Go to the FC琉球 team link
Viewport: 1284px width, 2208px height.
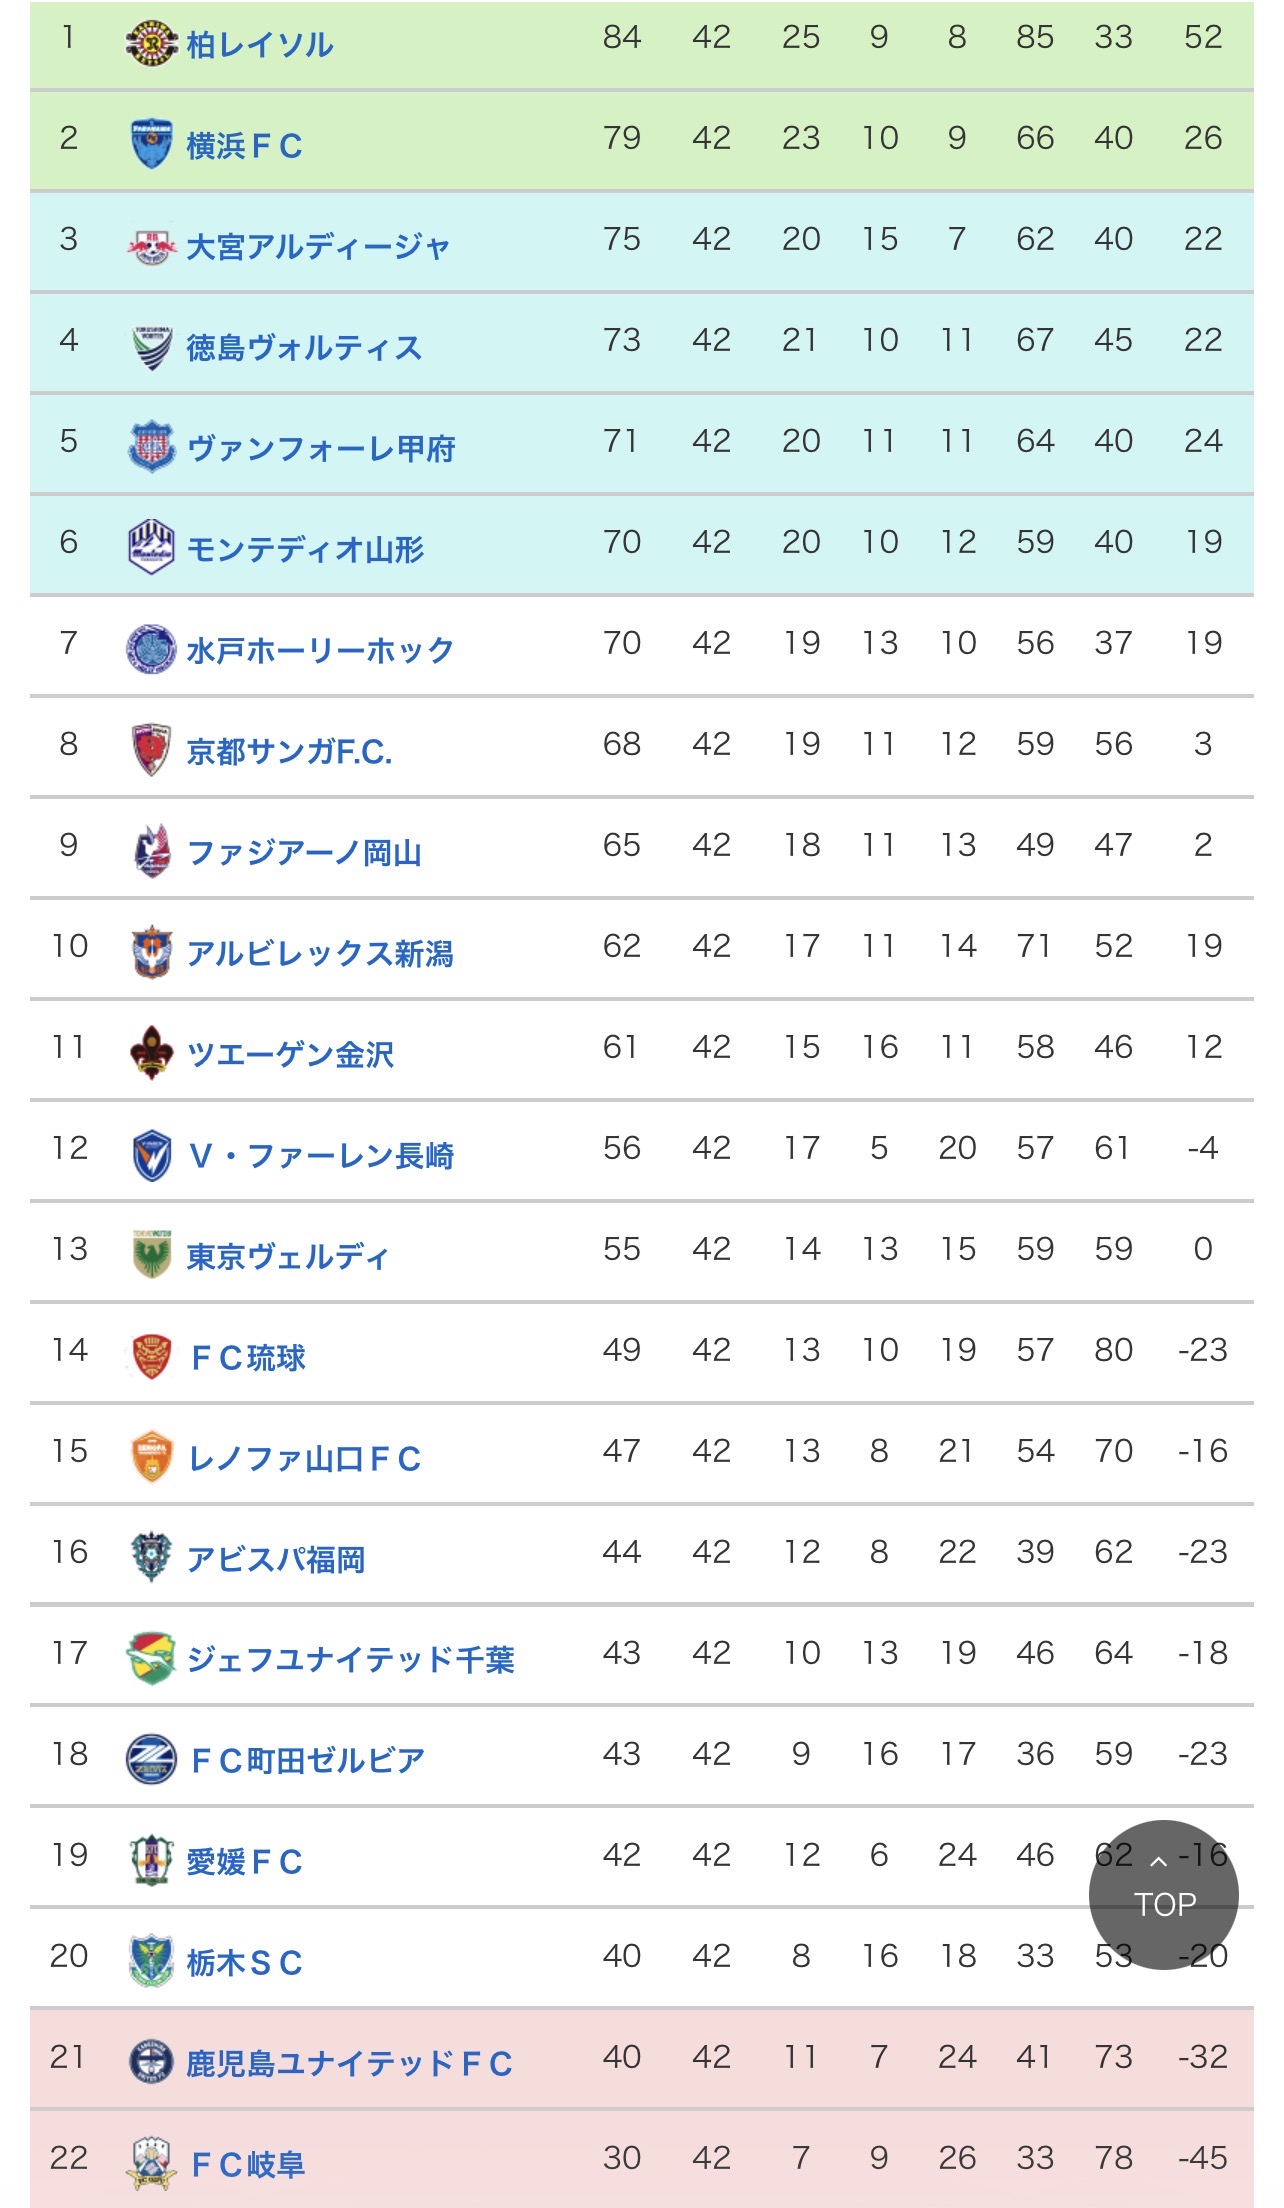(x=248, y=1358)
